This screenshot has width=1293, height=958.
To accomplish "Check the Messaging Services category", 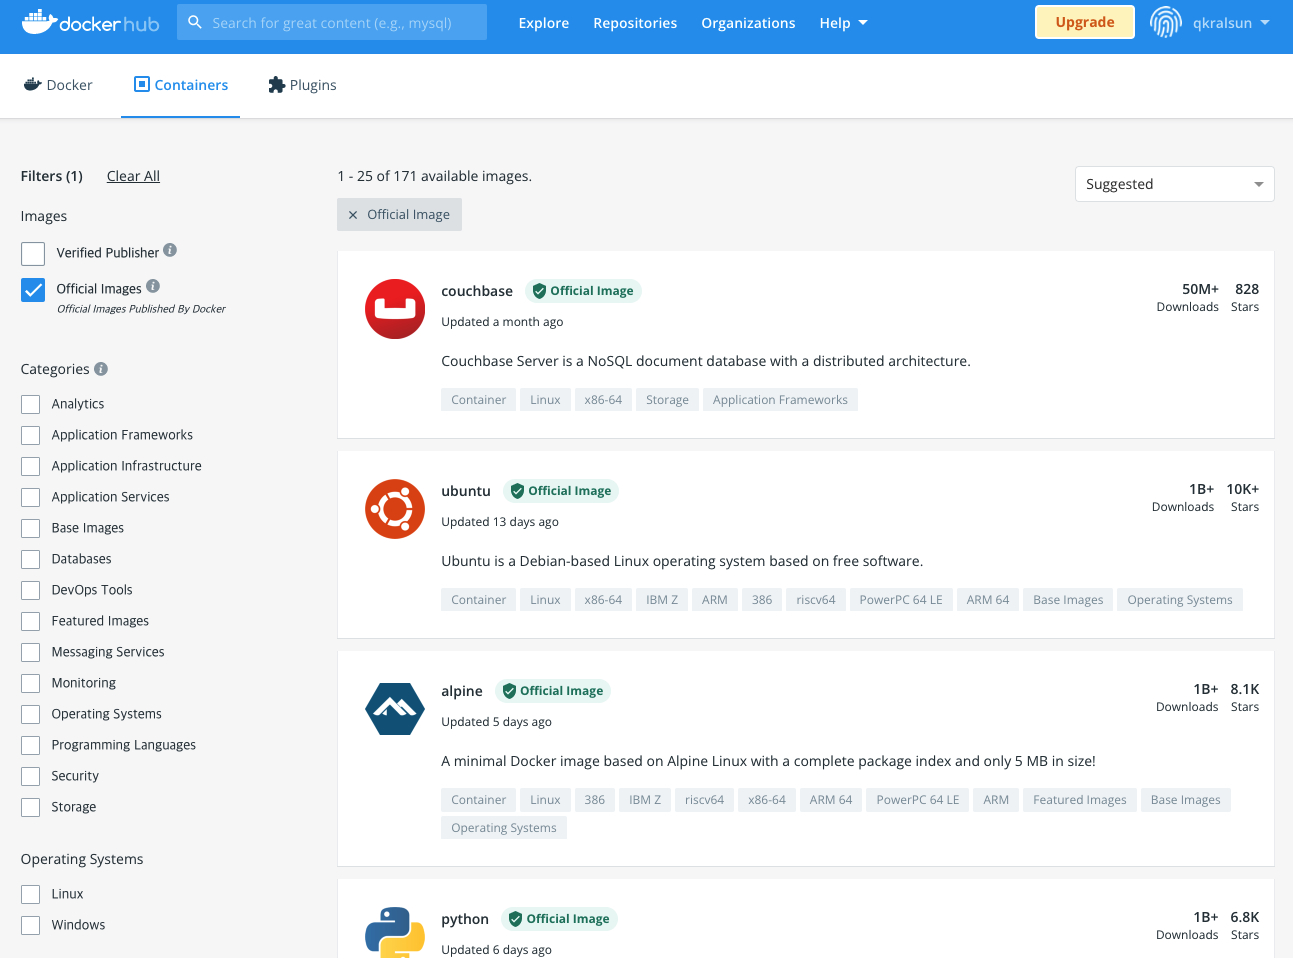I will (x=31, y=652).
